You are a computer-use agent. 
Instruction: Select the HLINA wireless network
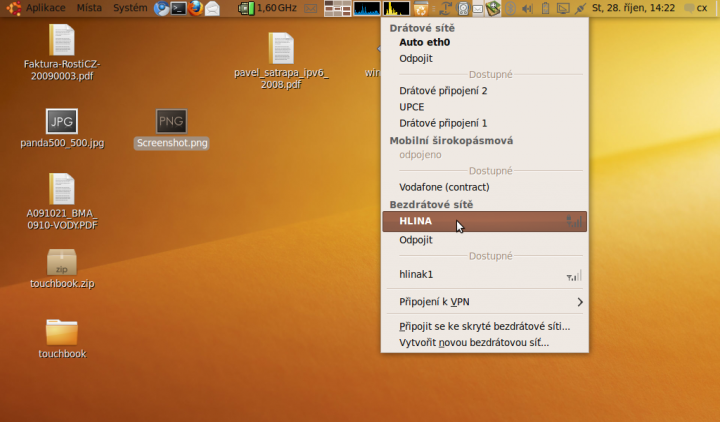pyautogui.click(x=484, y=221)
